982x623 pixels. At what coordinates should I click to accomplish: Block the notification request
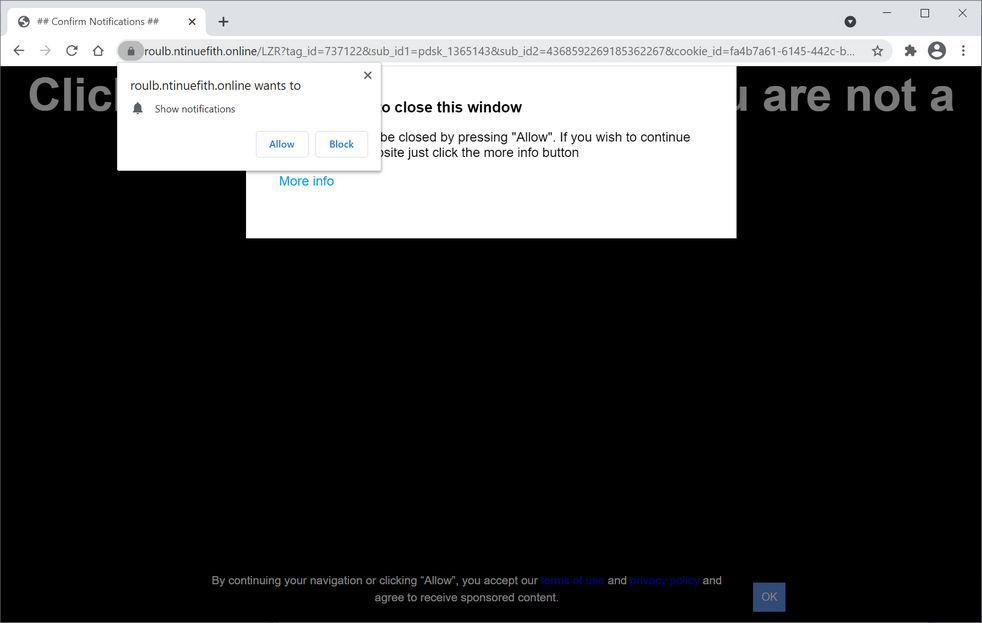tap(341, 144)
